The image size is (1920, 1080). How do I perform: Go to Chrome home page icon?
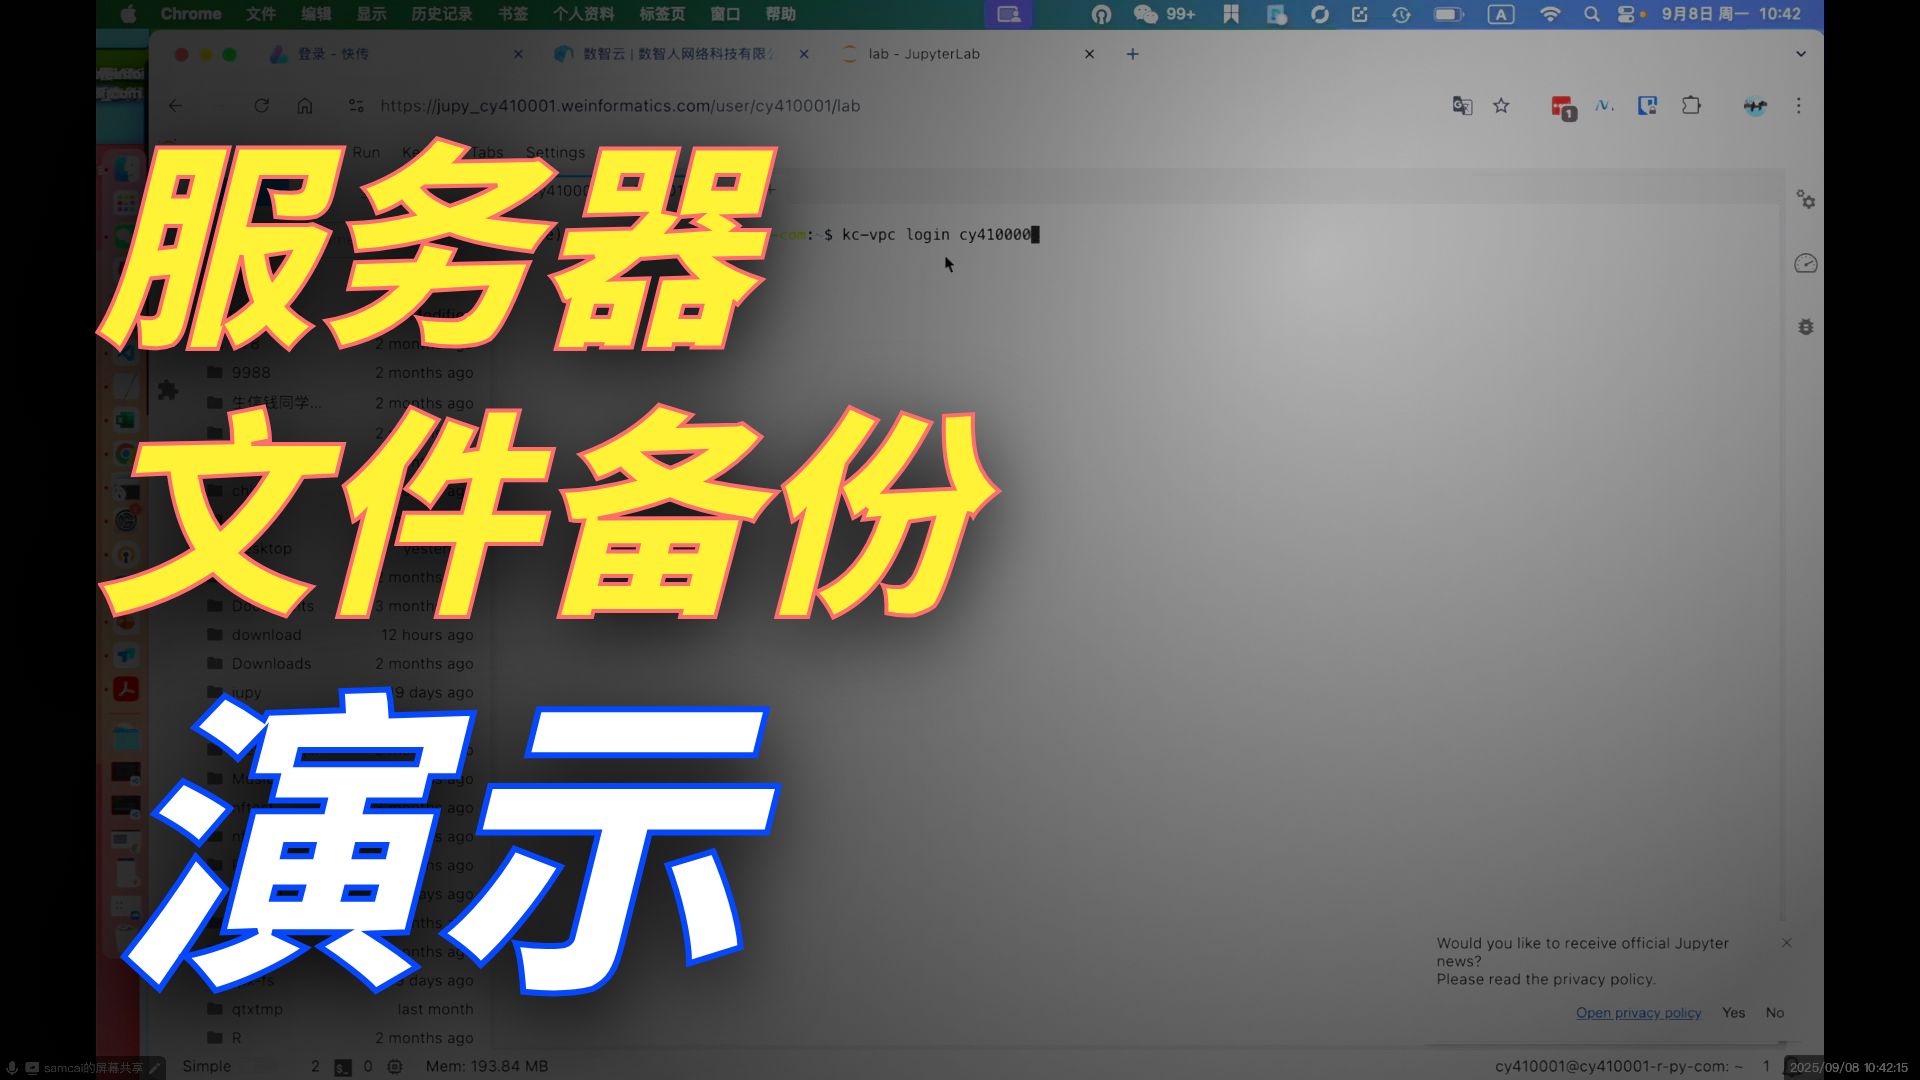point(305,106)
